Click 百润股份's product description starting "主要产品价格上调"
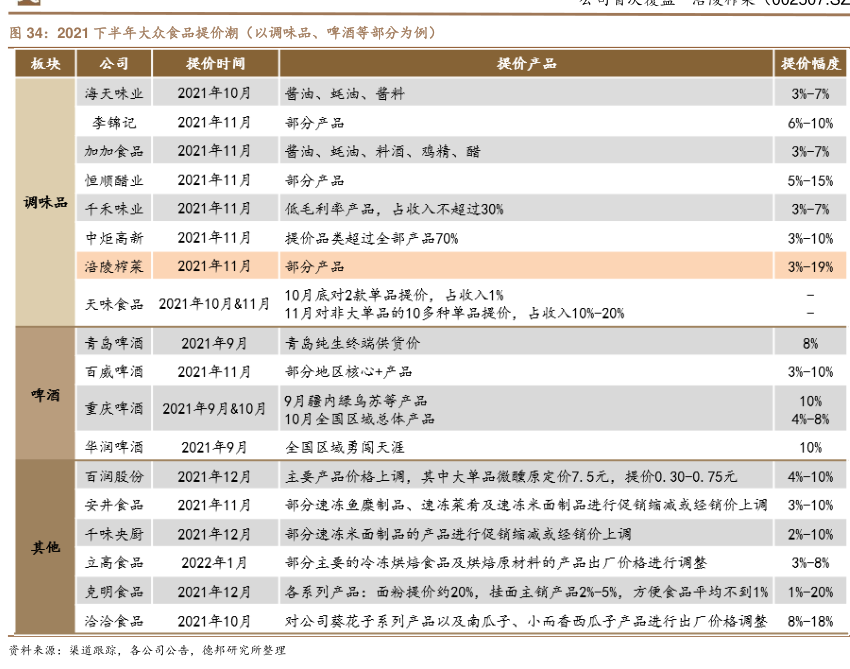The width and height of the screenshot is (850, 669). point(511,477)
